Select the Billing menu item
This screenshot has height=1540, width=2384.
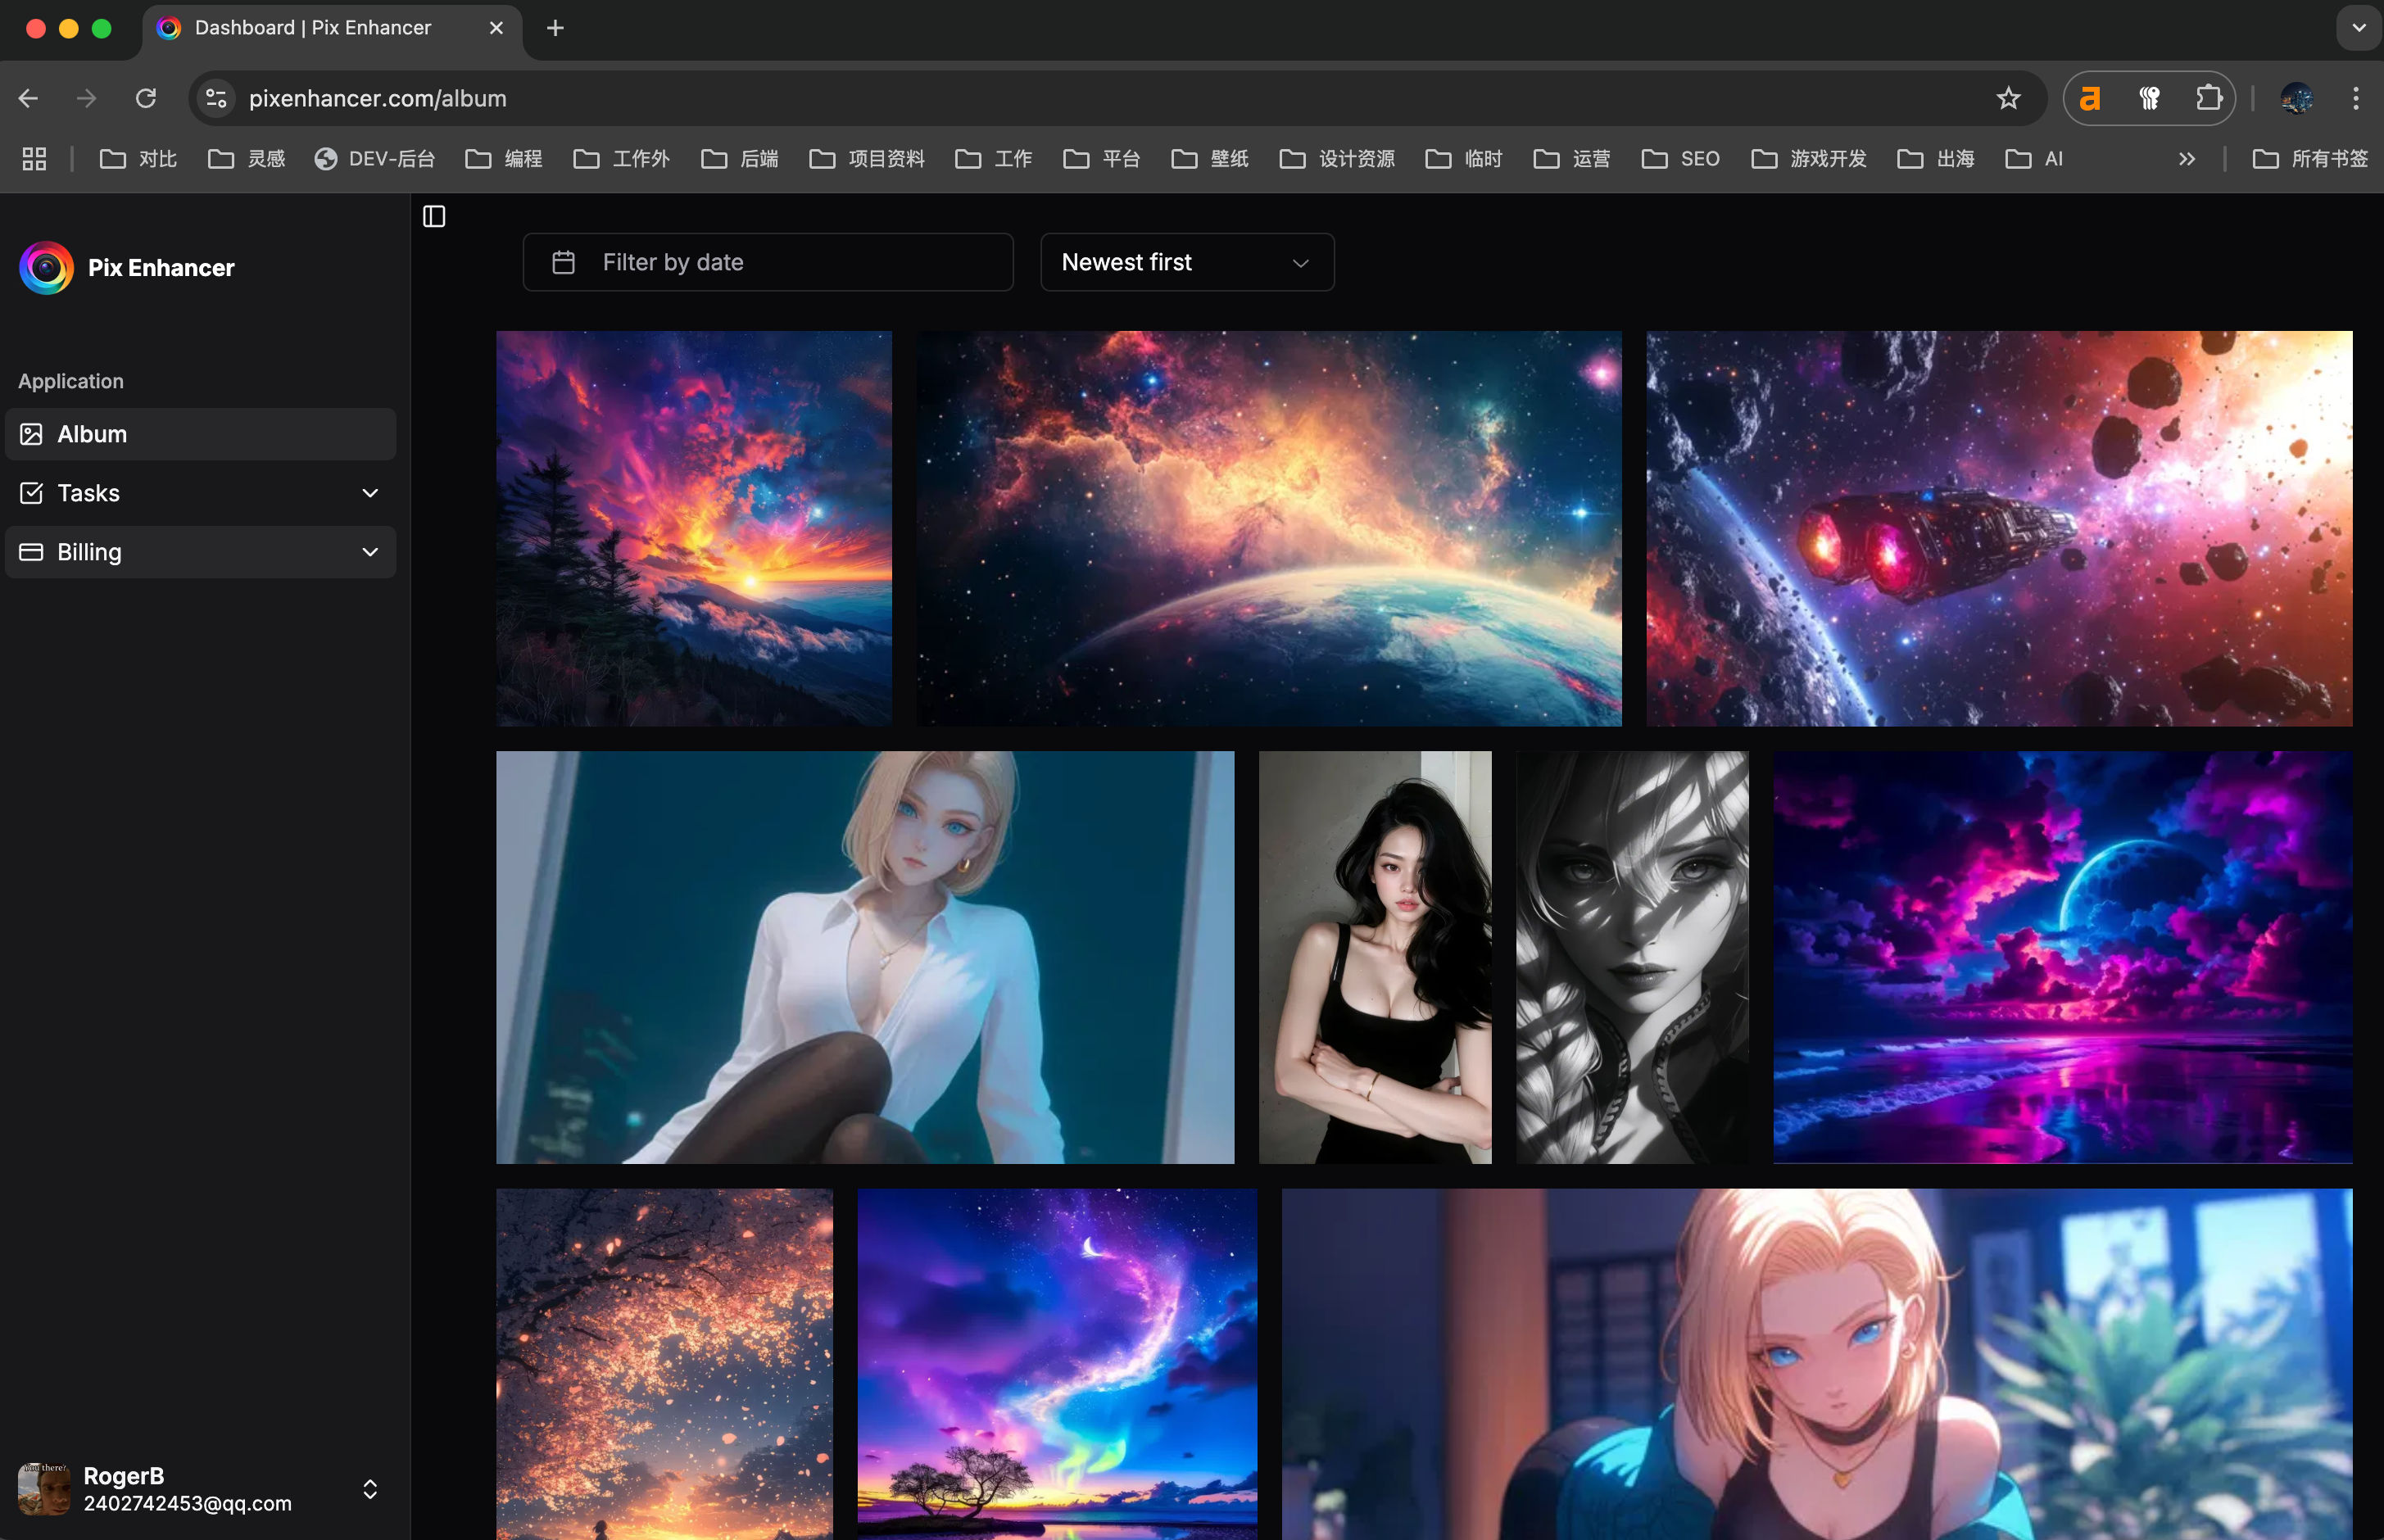(x=200, y=552)
